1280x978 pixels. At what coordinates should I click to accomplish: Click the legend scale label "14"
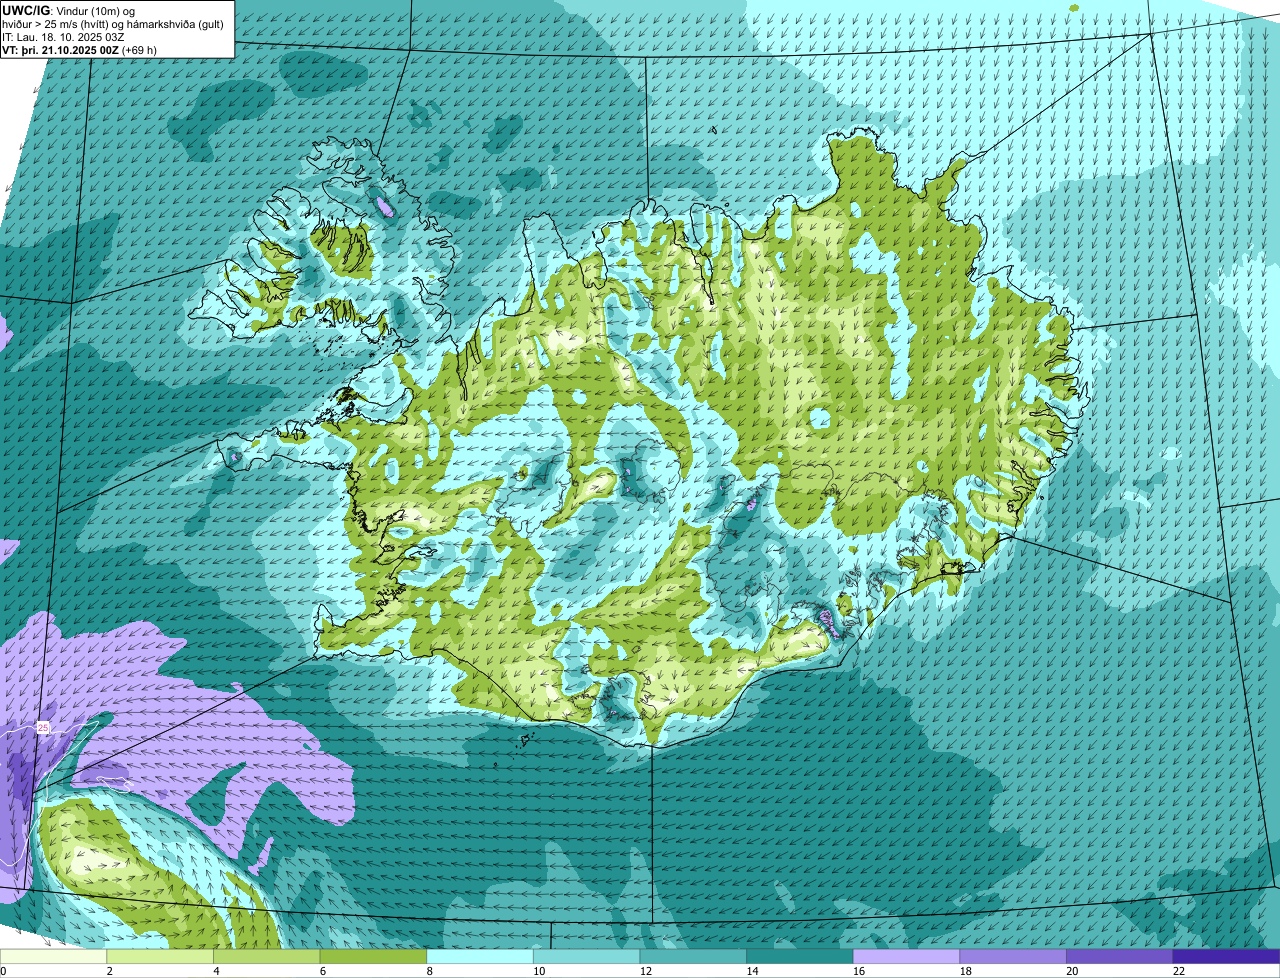752,971
